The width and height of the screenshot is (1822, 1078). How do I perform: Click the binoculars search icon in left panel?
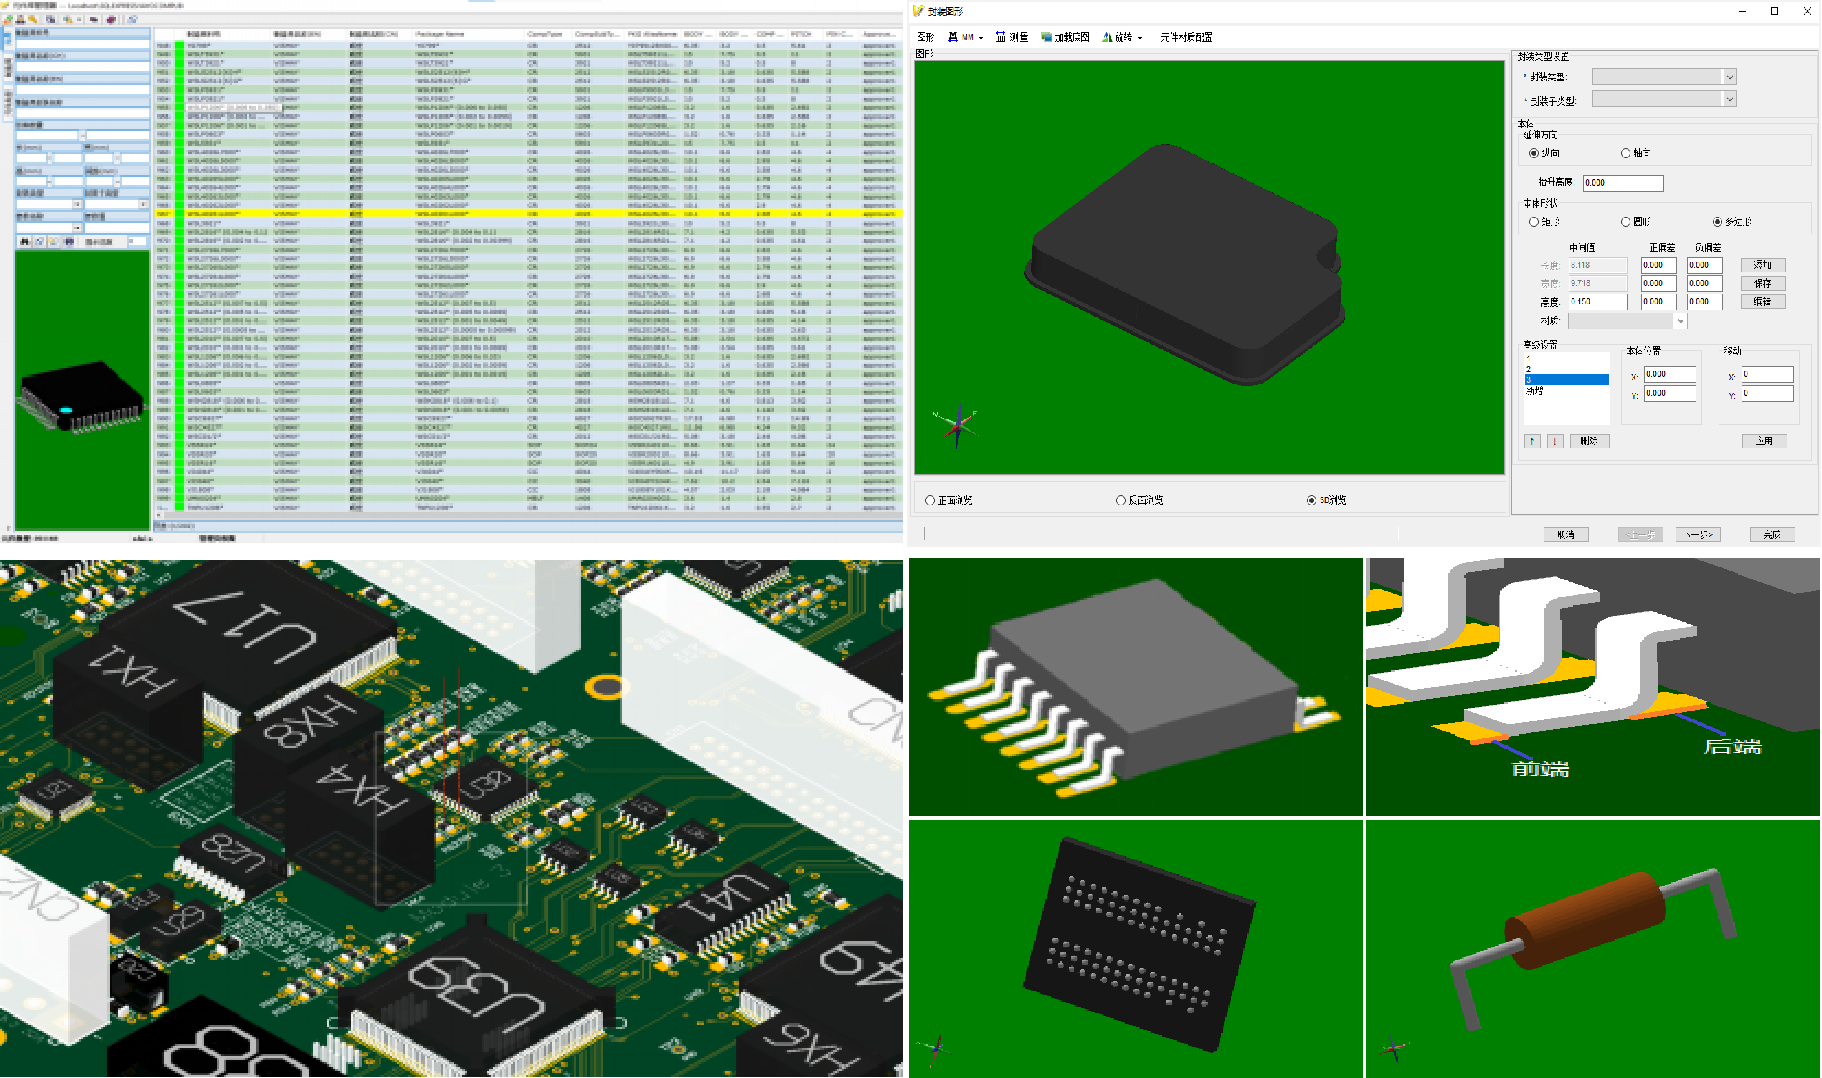24,241
